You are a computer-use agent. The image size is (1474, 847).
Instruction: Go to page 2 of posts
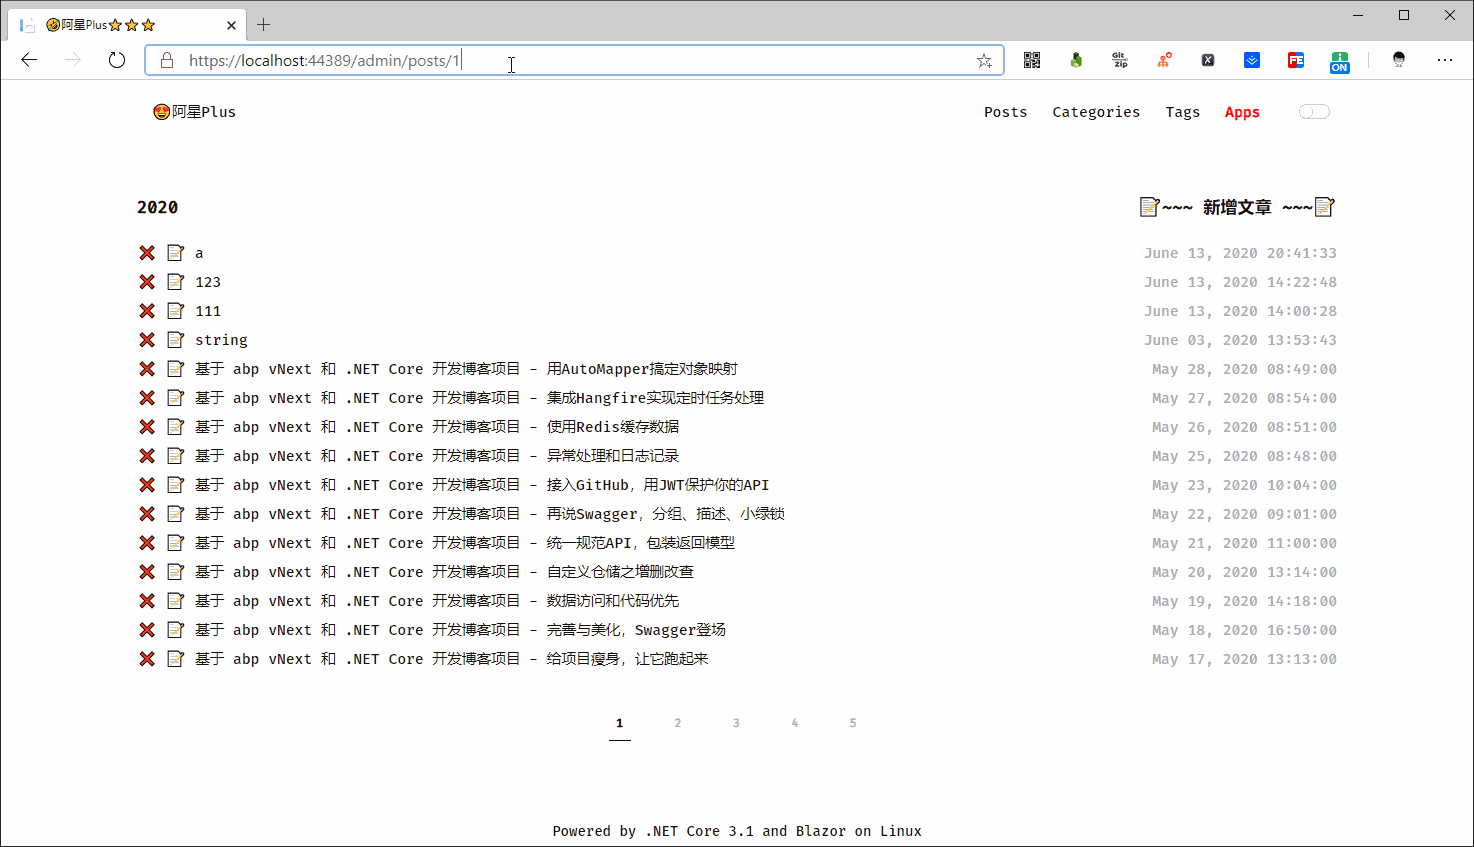(x=678, y=723)
